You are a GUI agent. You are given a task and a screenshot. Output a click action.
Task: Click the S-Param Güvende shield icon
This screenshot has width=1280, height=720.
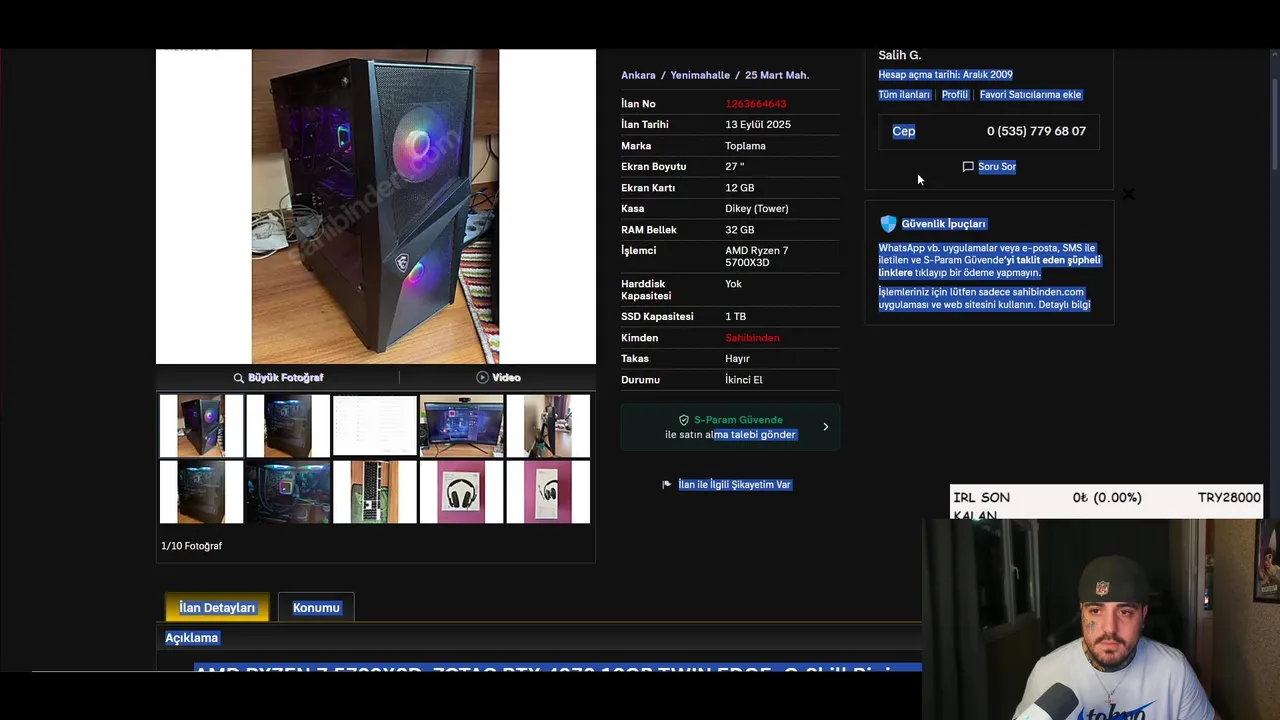[684, 420]
